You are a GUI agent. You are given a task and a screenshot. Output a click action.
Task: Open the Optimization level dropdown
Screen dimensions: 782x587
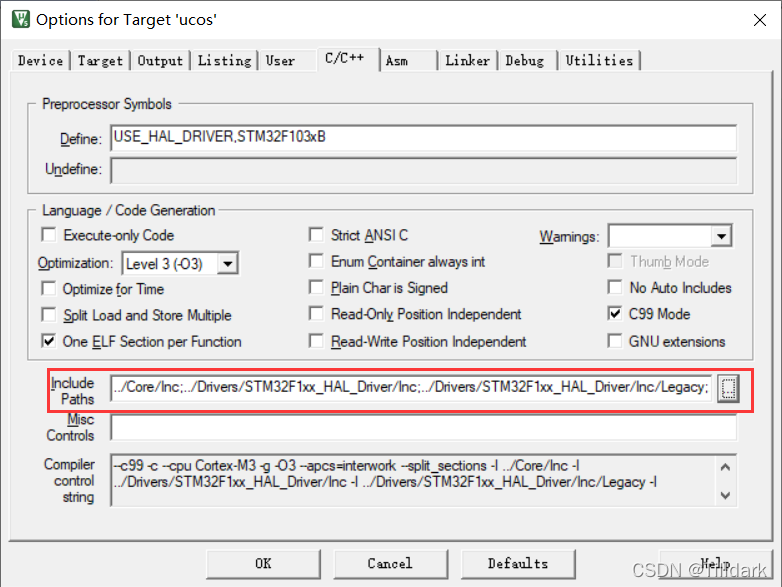227,263
